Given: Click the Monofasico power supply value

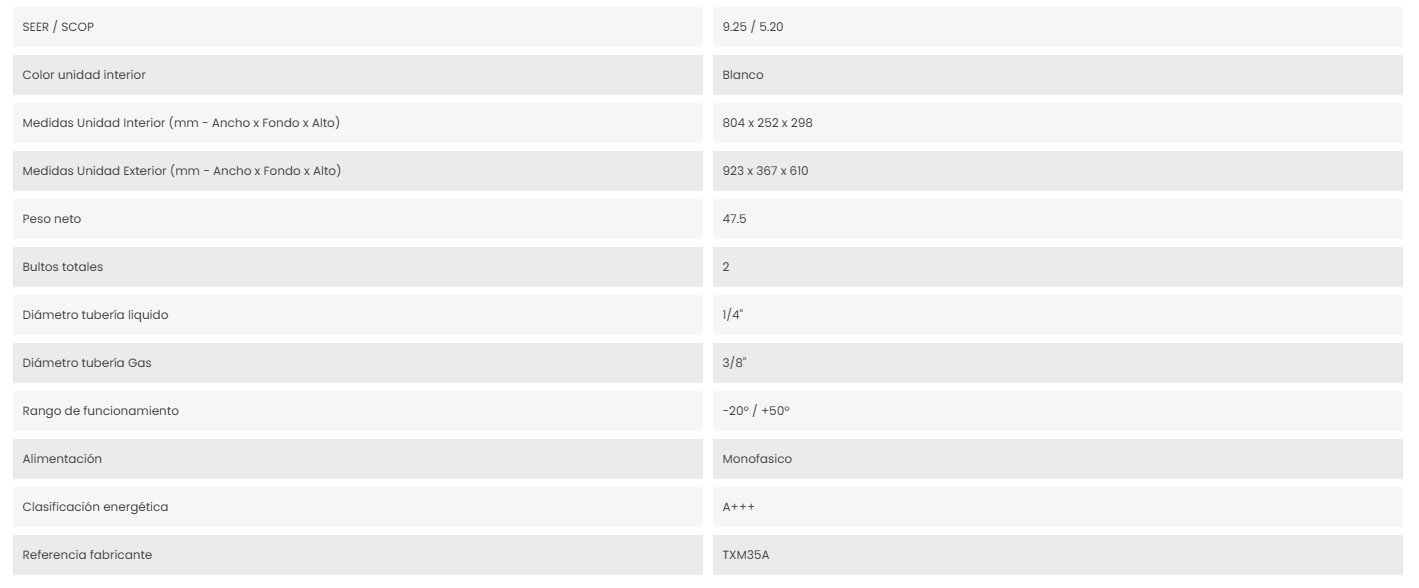Looking at the screenshot, I should [x=757, y=459].
